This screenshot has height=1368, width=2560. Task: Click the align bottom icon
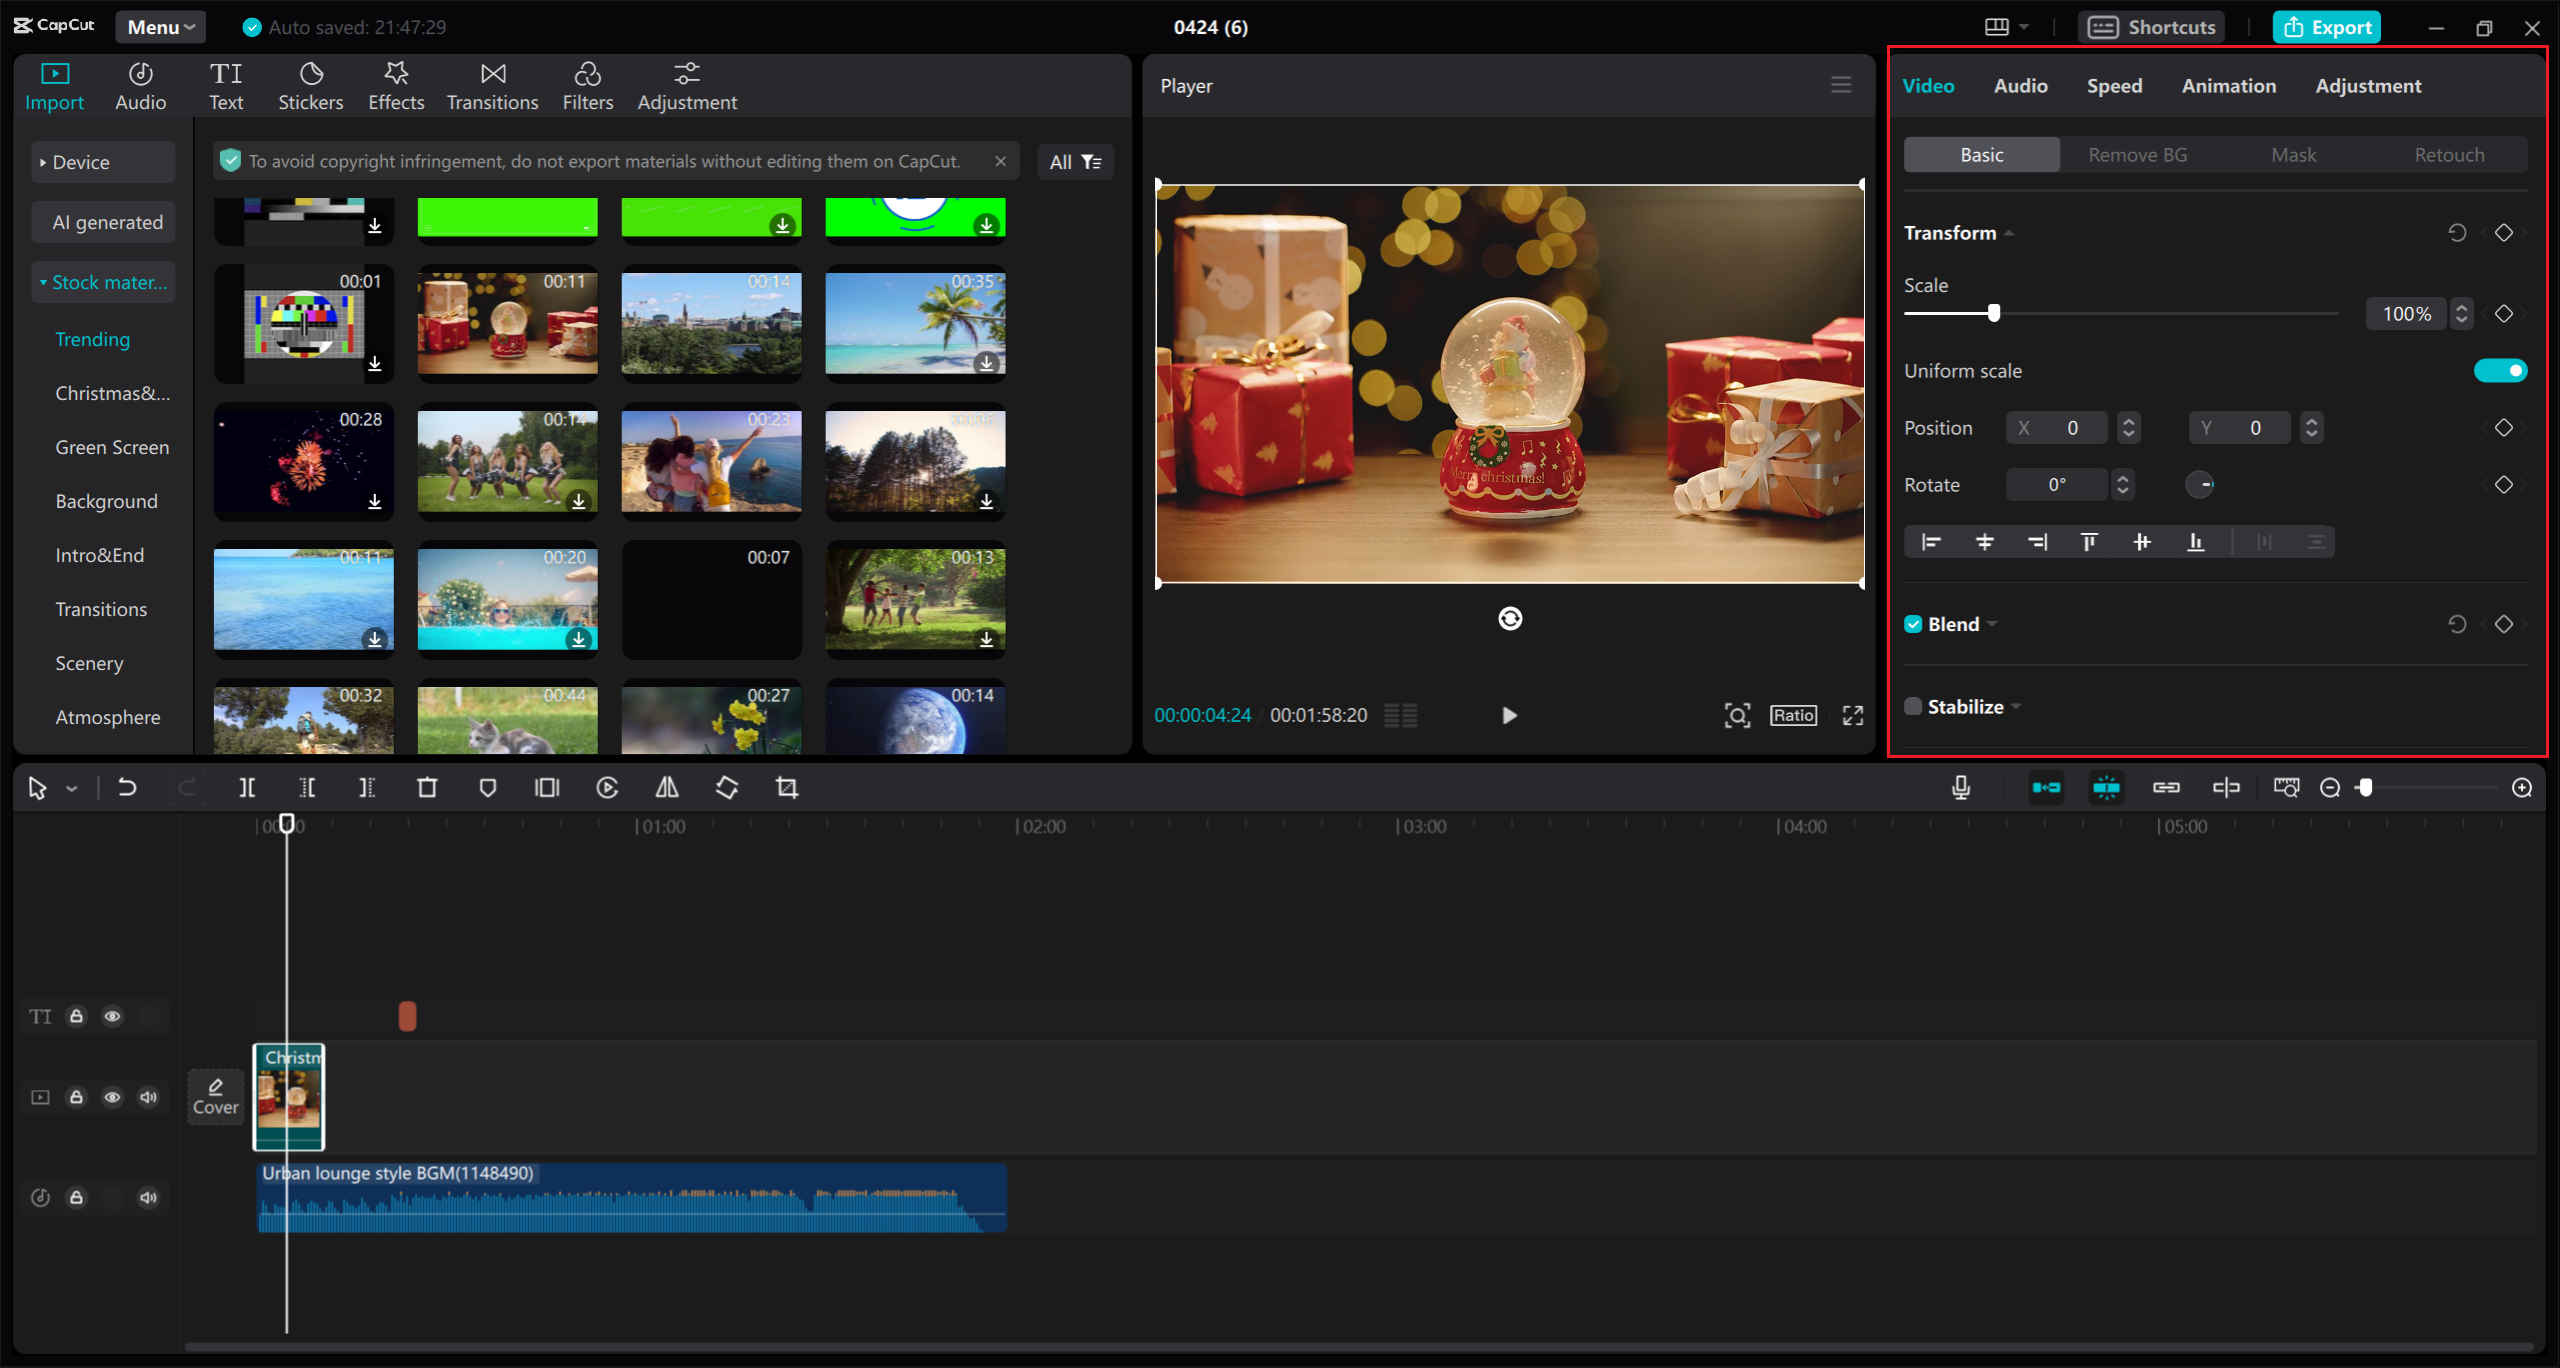(2196, 542)
